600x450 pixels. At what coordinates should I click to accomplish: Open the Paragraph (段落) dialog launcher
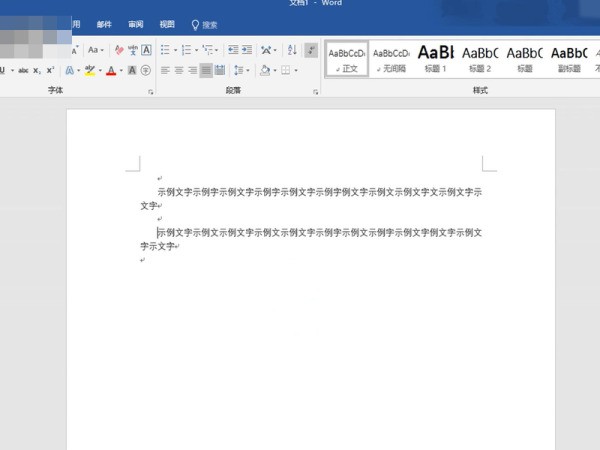click(315, 92)
